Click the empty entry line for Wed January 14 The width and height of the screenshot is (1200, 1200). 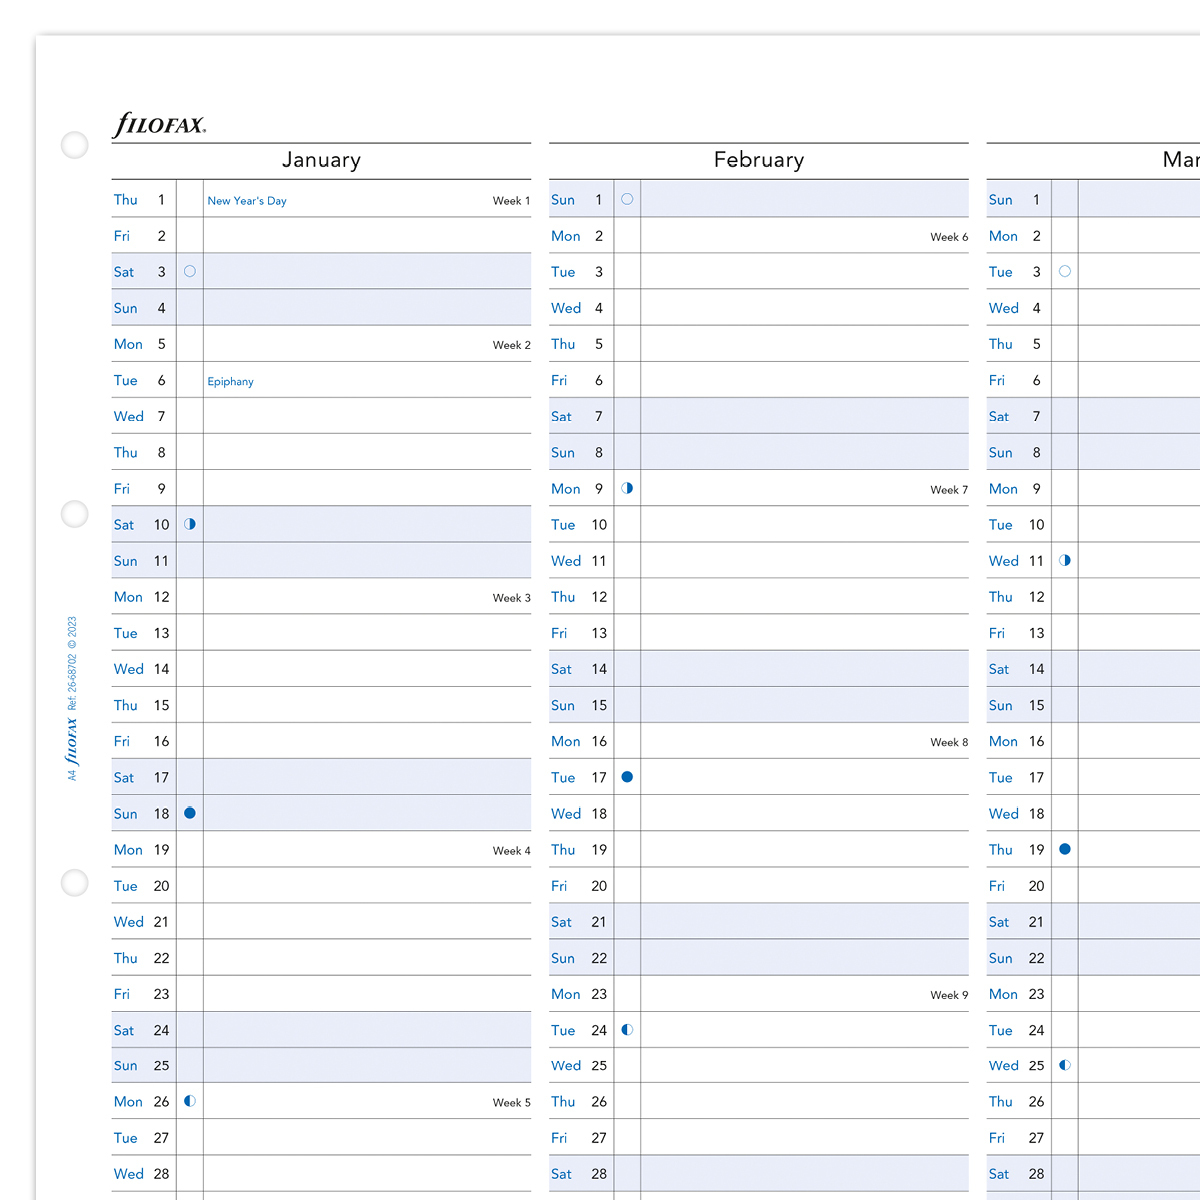(x=367, y=669)
